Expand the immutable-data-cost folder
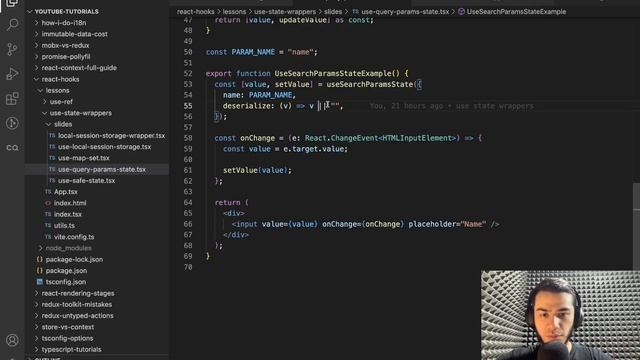Viewport: 640px width, 360px height. click(x=74, y=34)
